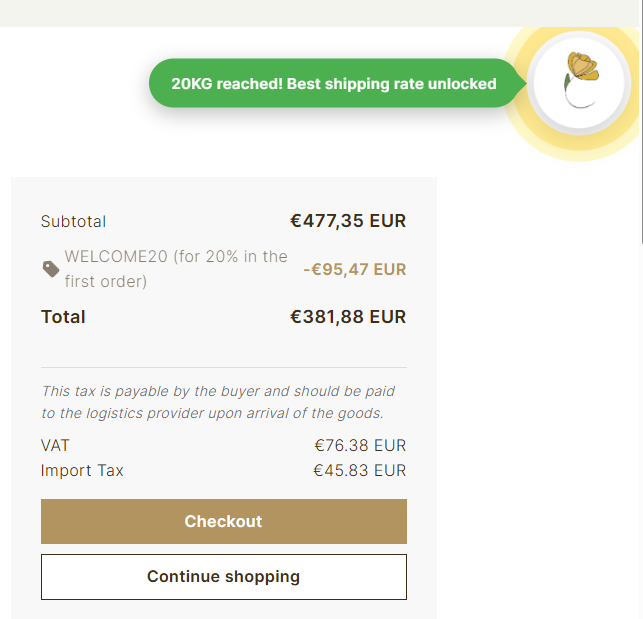Select the €76.38 EUR VAT amount

(360, 446)
